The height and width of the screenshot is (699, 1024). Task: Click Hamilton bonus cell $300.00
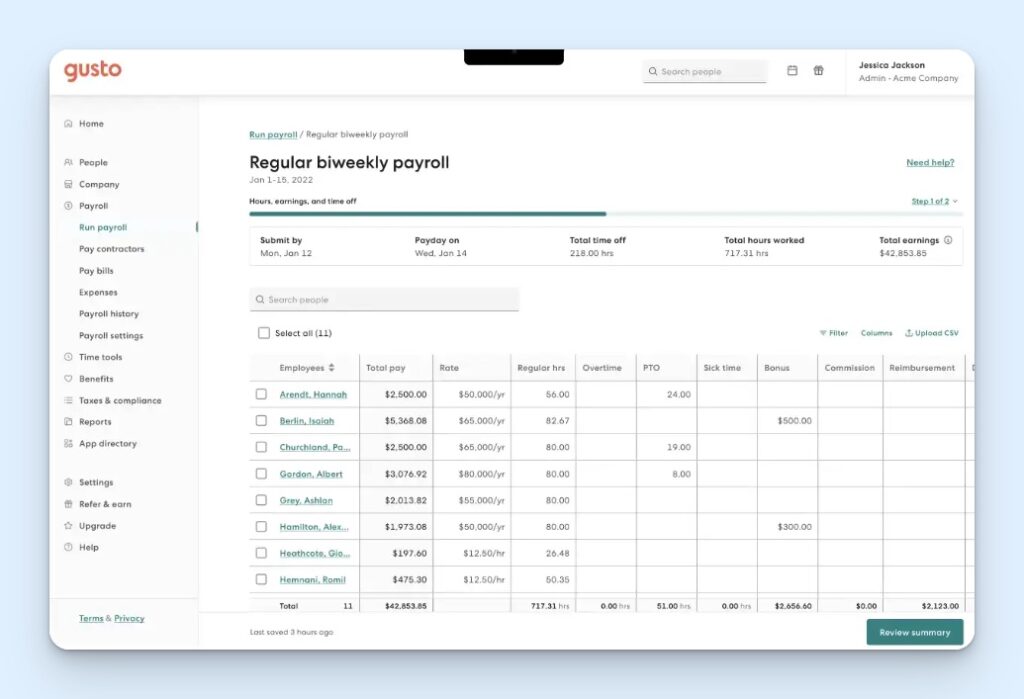(x=787, y=527)
